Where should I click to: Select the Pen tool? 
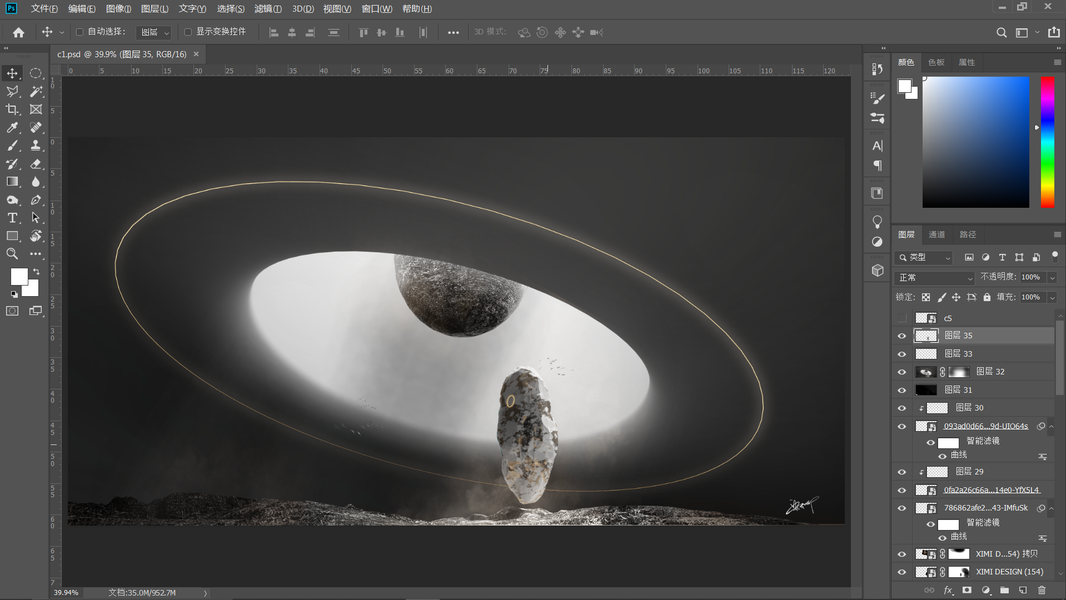coord(36,200)
